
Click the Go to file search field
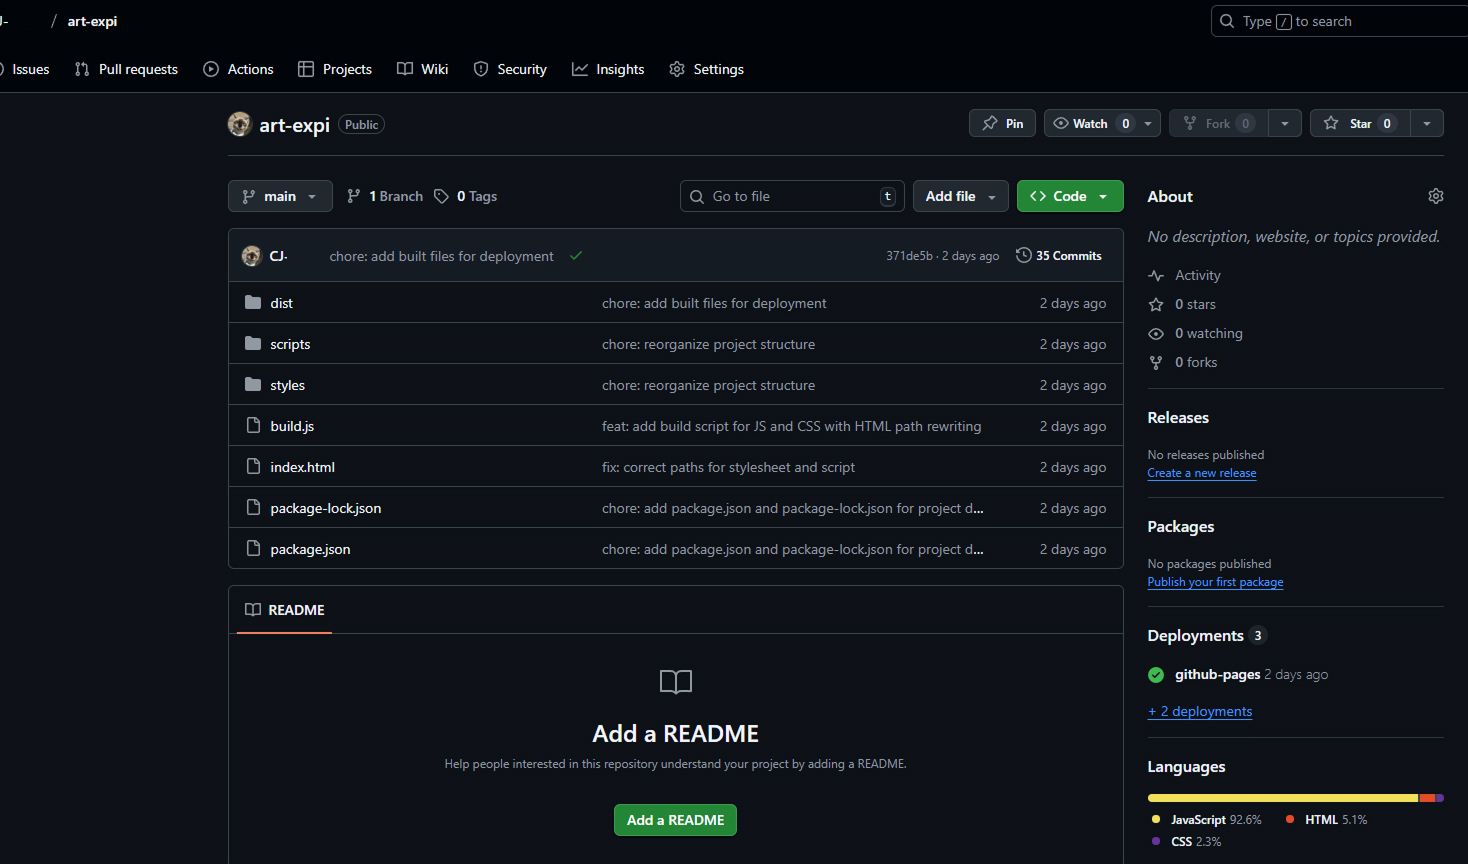coord(792,196)
